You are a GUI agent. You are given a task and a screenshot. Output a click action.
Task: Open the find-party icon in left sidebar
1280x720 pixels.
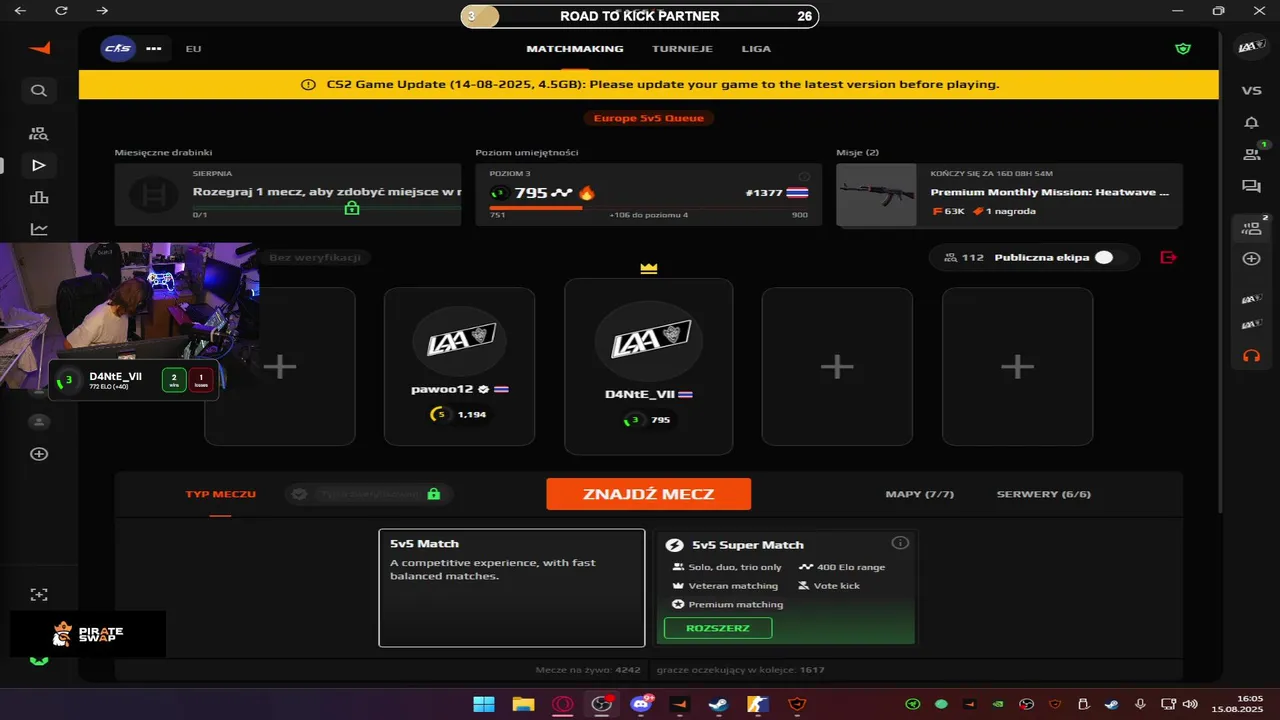(x=39, y=133)
